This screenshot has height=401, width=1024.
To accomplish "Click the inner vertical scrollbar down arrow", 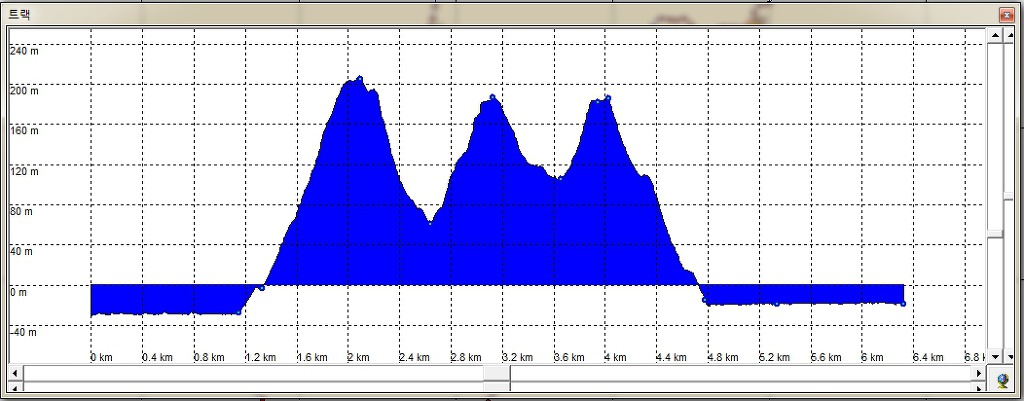I will pos(995,357).
